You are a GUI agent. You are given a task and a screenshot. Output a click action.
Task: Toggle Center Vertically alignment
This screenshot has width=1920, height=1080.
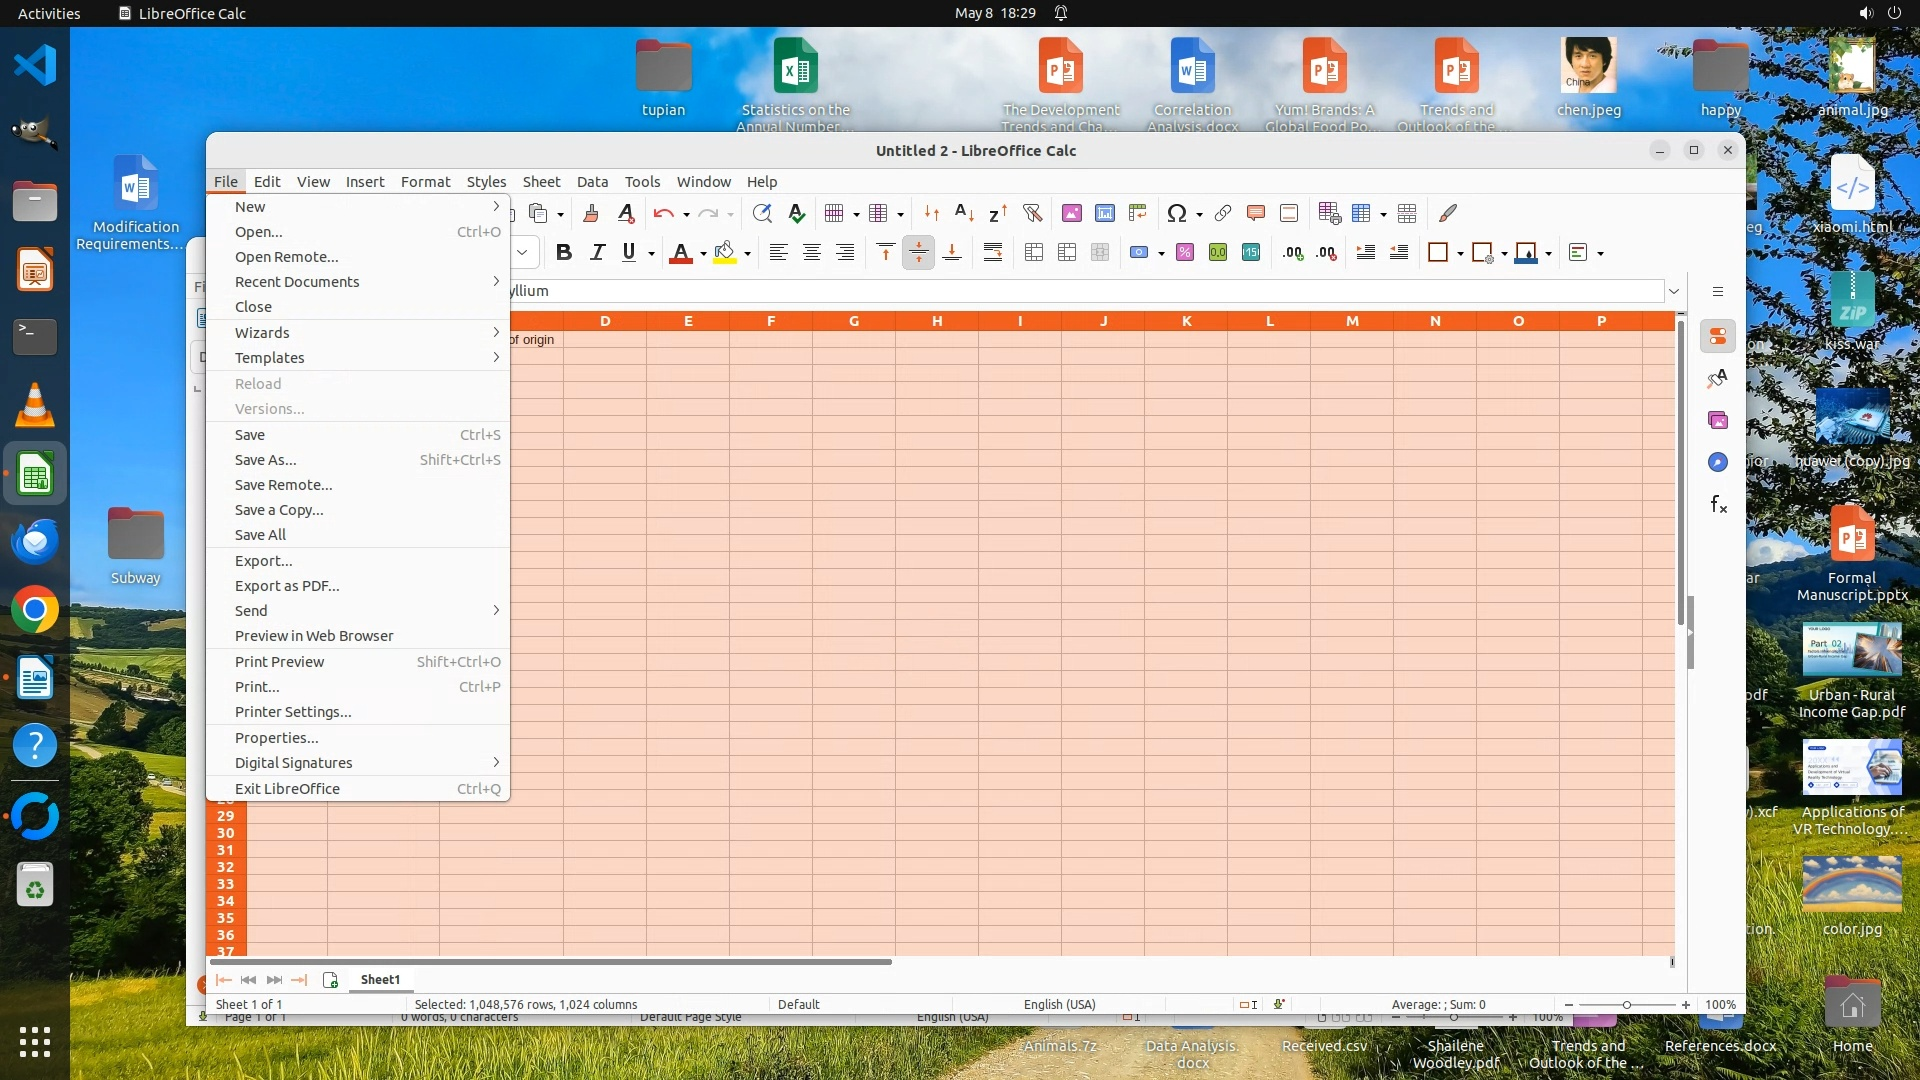[918, 253]
